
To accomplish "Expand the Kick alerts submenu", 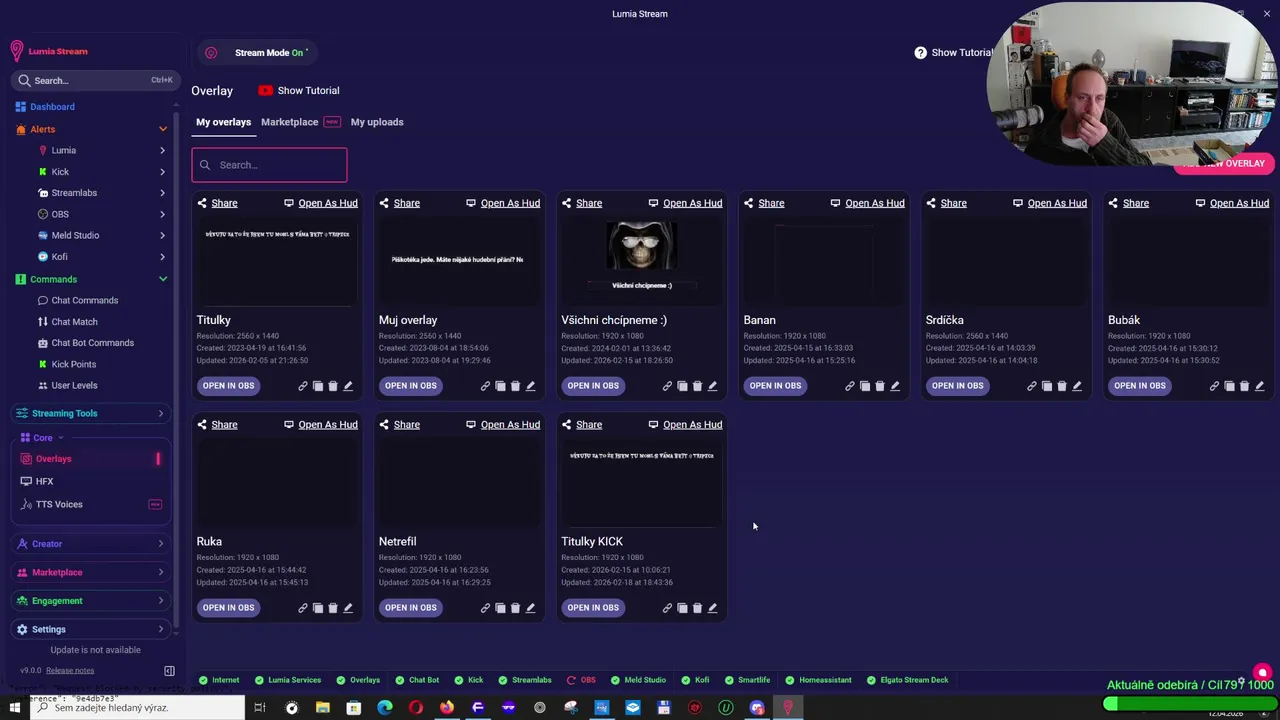I will 162,172.
